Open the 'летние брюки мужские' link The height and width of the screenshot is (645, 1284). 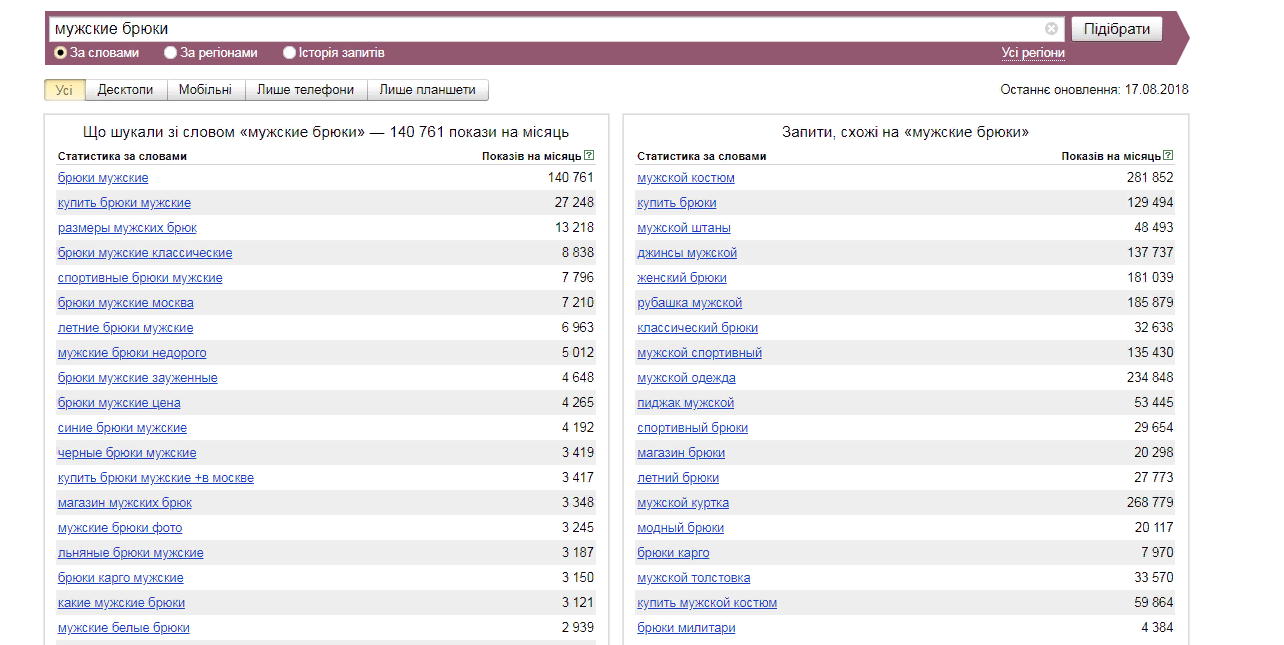(x=126, y=328)
